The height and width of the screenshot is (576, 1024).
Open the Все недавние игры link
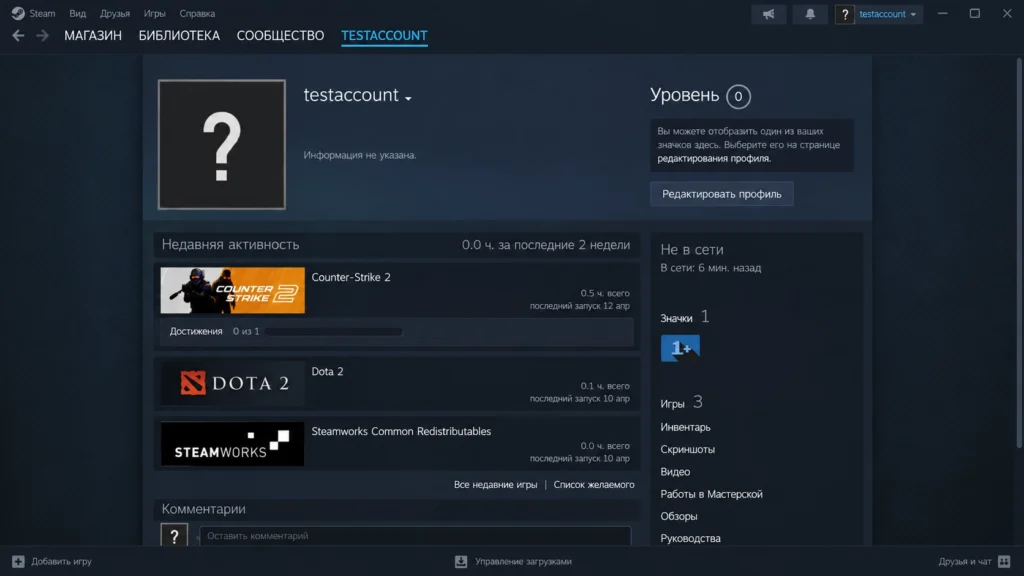click(x=496, y=485)
